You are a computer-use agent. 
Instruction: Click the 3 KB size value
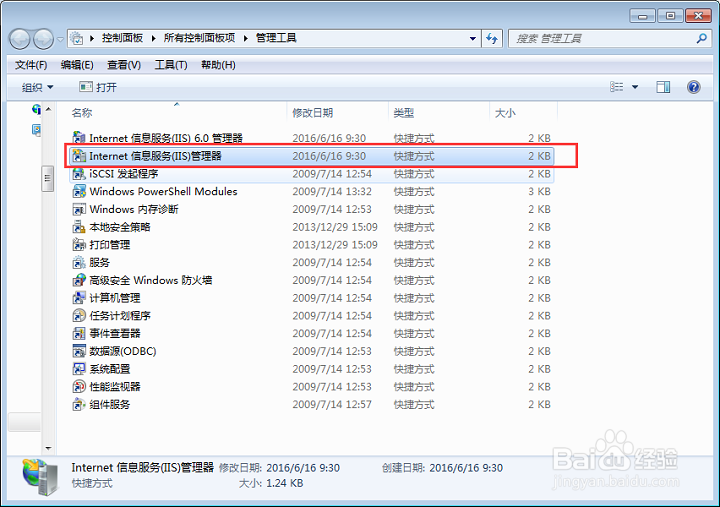539,192
